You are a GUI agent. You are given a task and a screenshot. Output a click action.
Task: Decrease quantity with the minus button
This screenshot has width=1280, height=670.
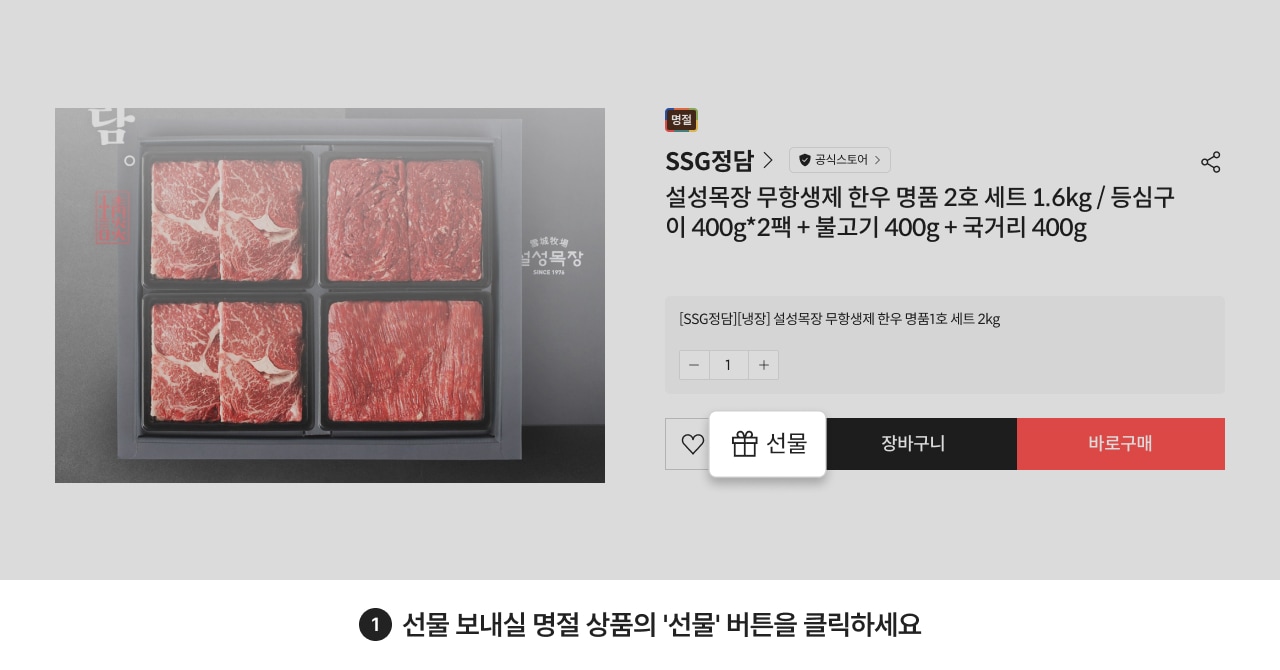(694, 365)
